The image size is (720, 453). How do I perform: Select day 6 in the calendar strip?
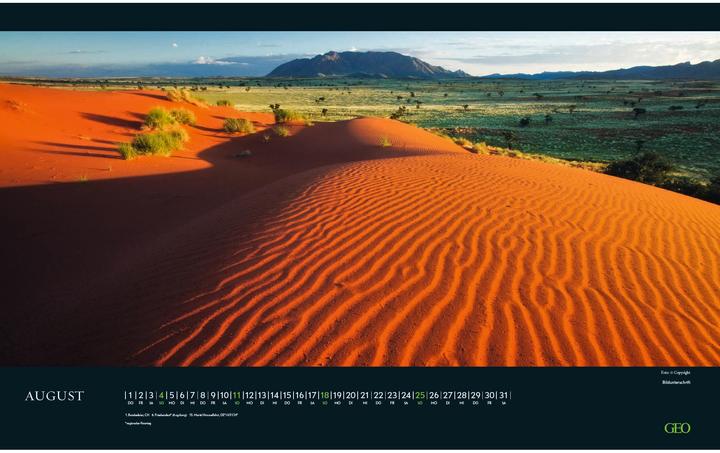(182, 395)
